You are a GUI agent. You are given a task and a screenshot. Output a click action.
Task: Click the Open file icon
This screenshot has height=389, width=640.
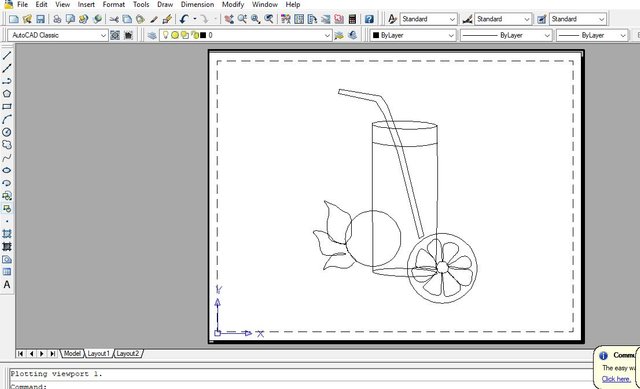[x=27, y=19]
